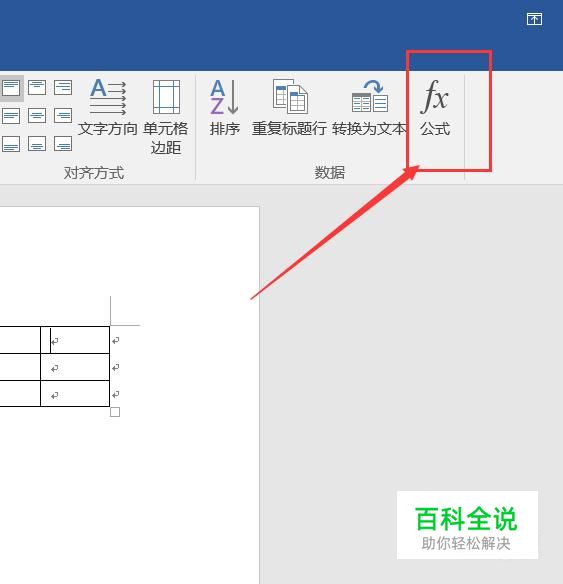563x584 pixels.
Task: Align cell text bottom left
Action: click(x=11, y=143)
